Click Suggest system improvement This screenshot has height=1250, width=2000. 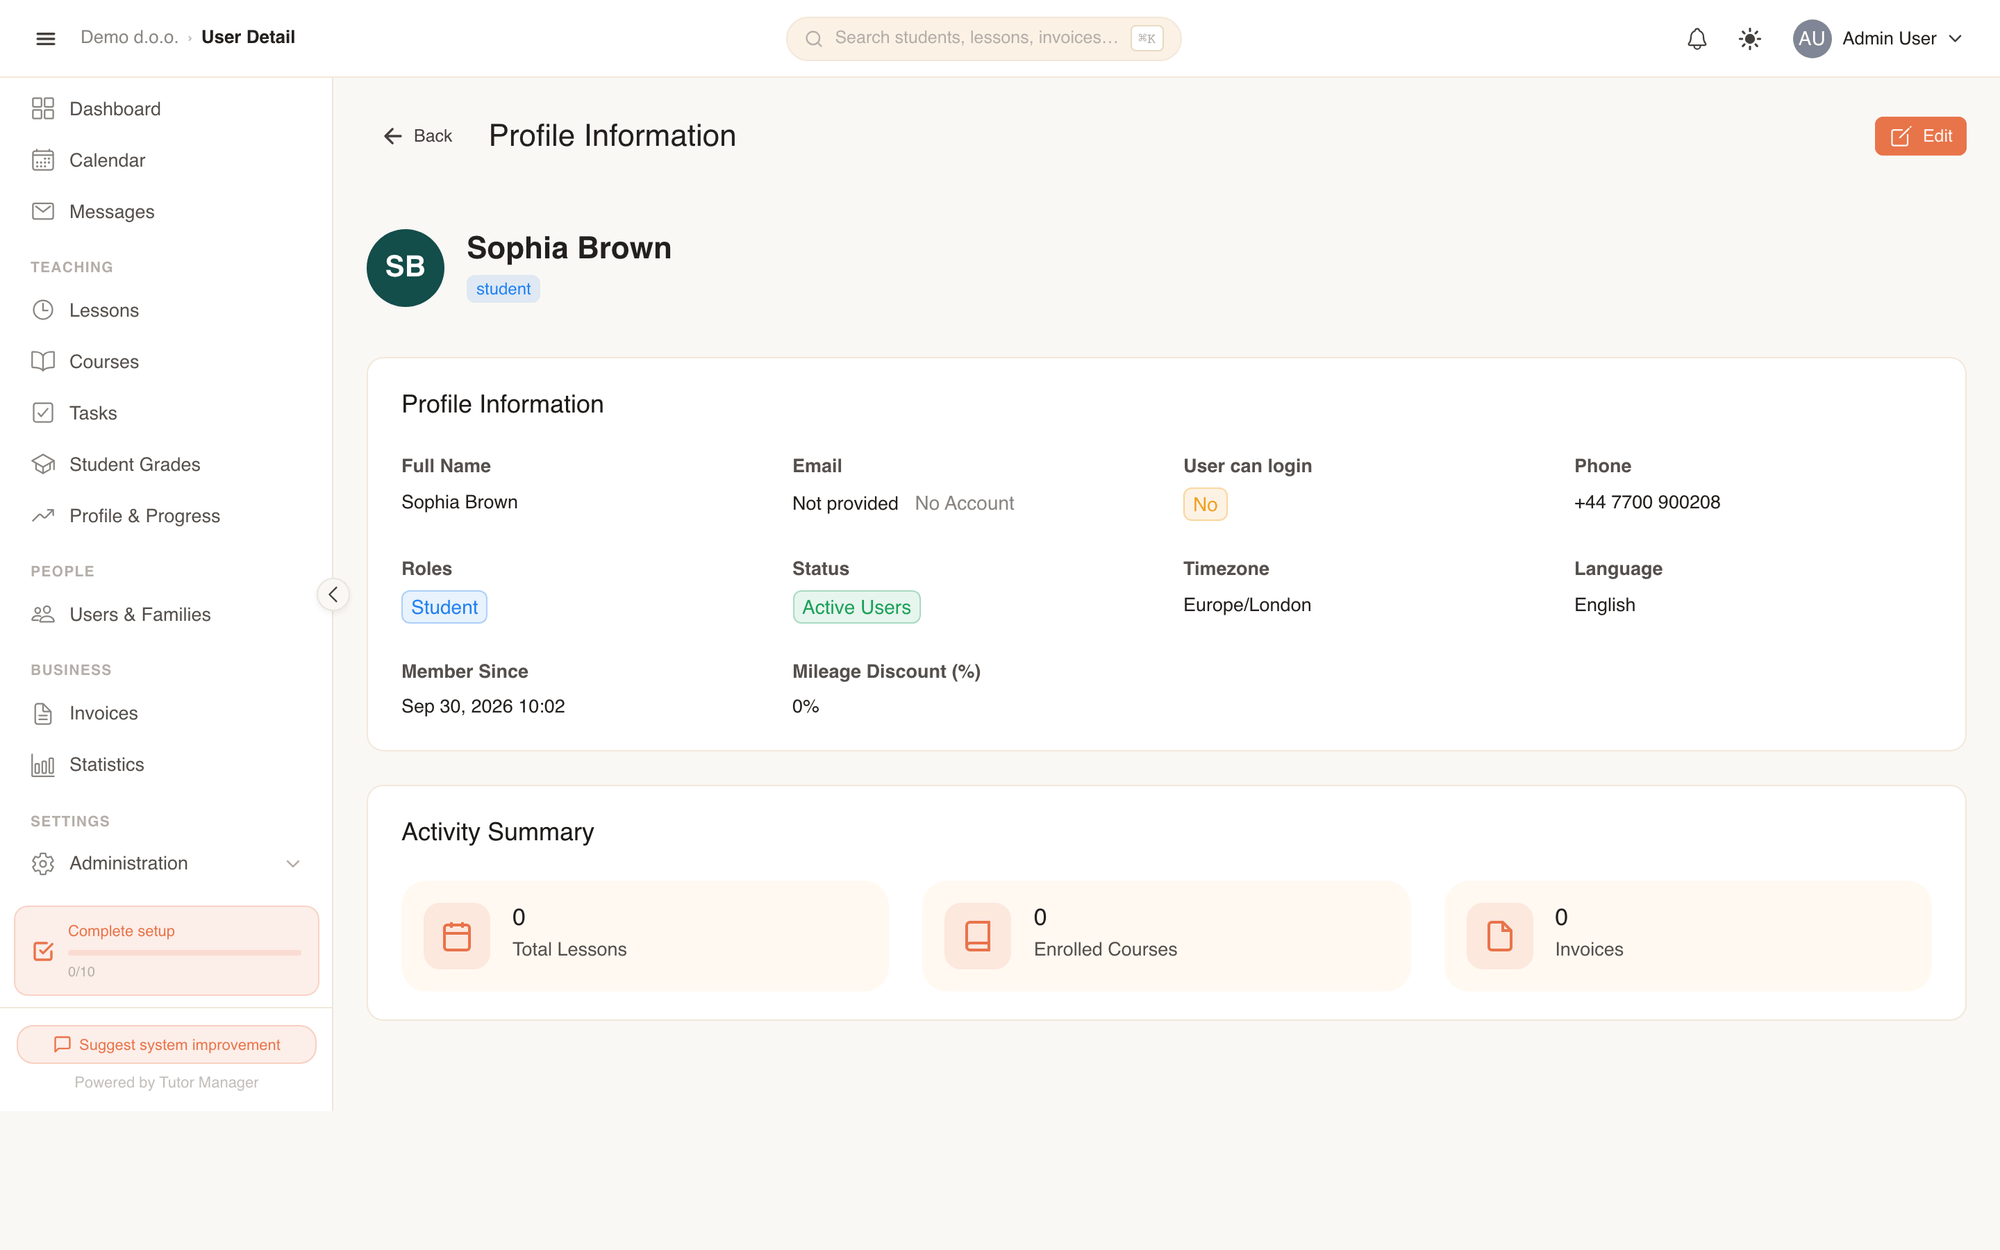pos(167,1044)
